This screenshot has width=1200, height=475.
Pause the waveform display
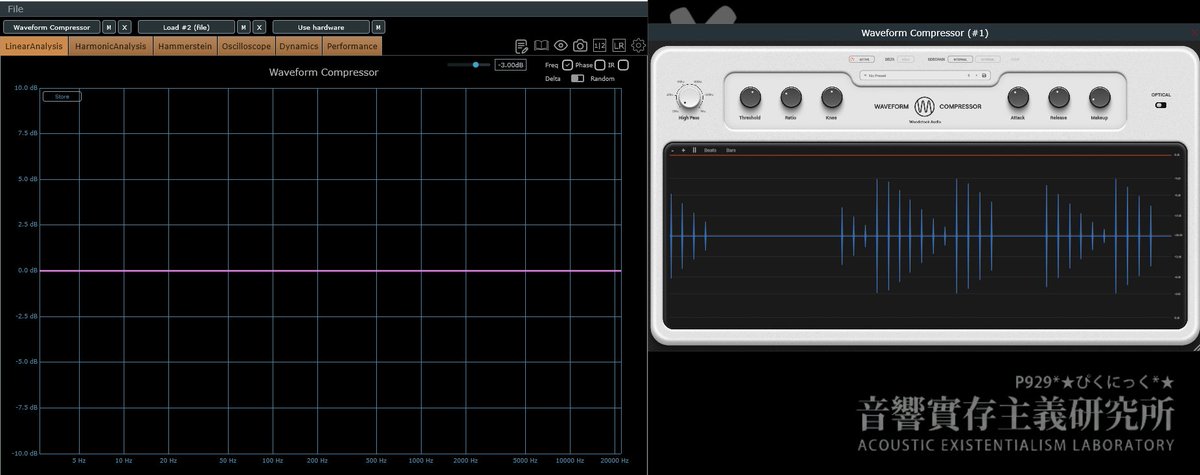694,150
